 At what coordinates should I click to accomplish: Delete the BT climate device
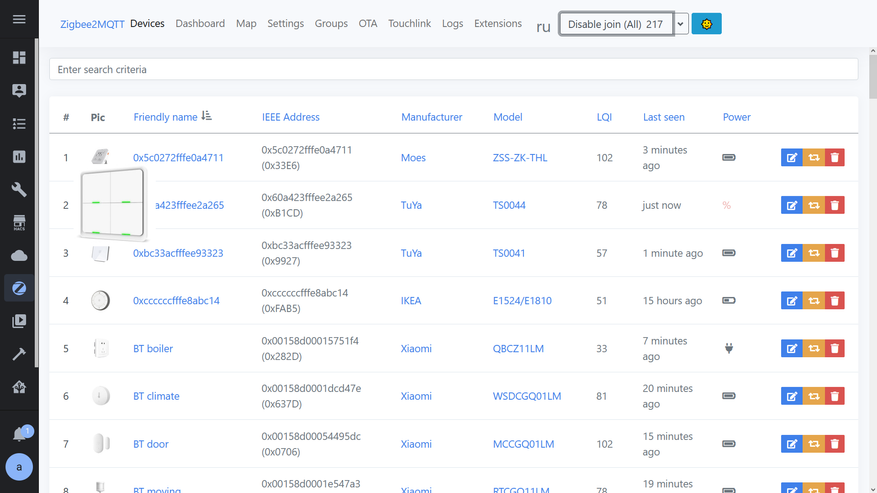[x=835, y=396]
